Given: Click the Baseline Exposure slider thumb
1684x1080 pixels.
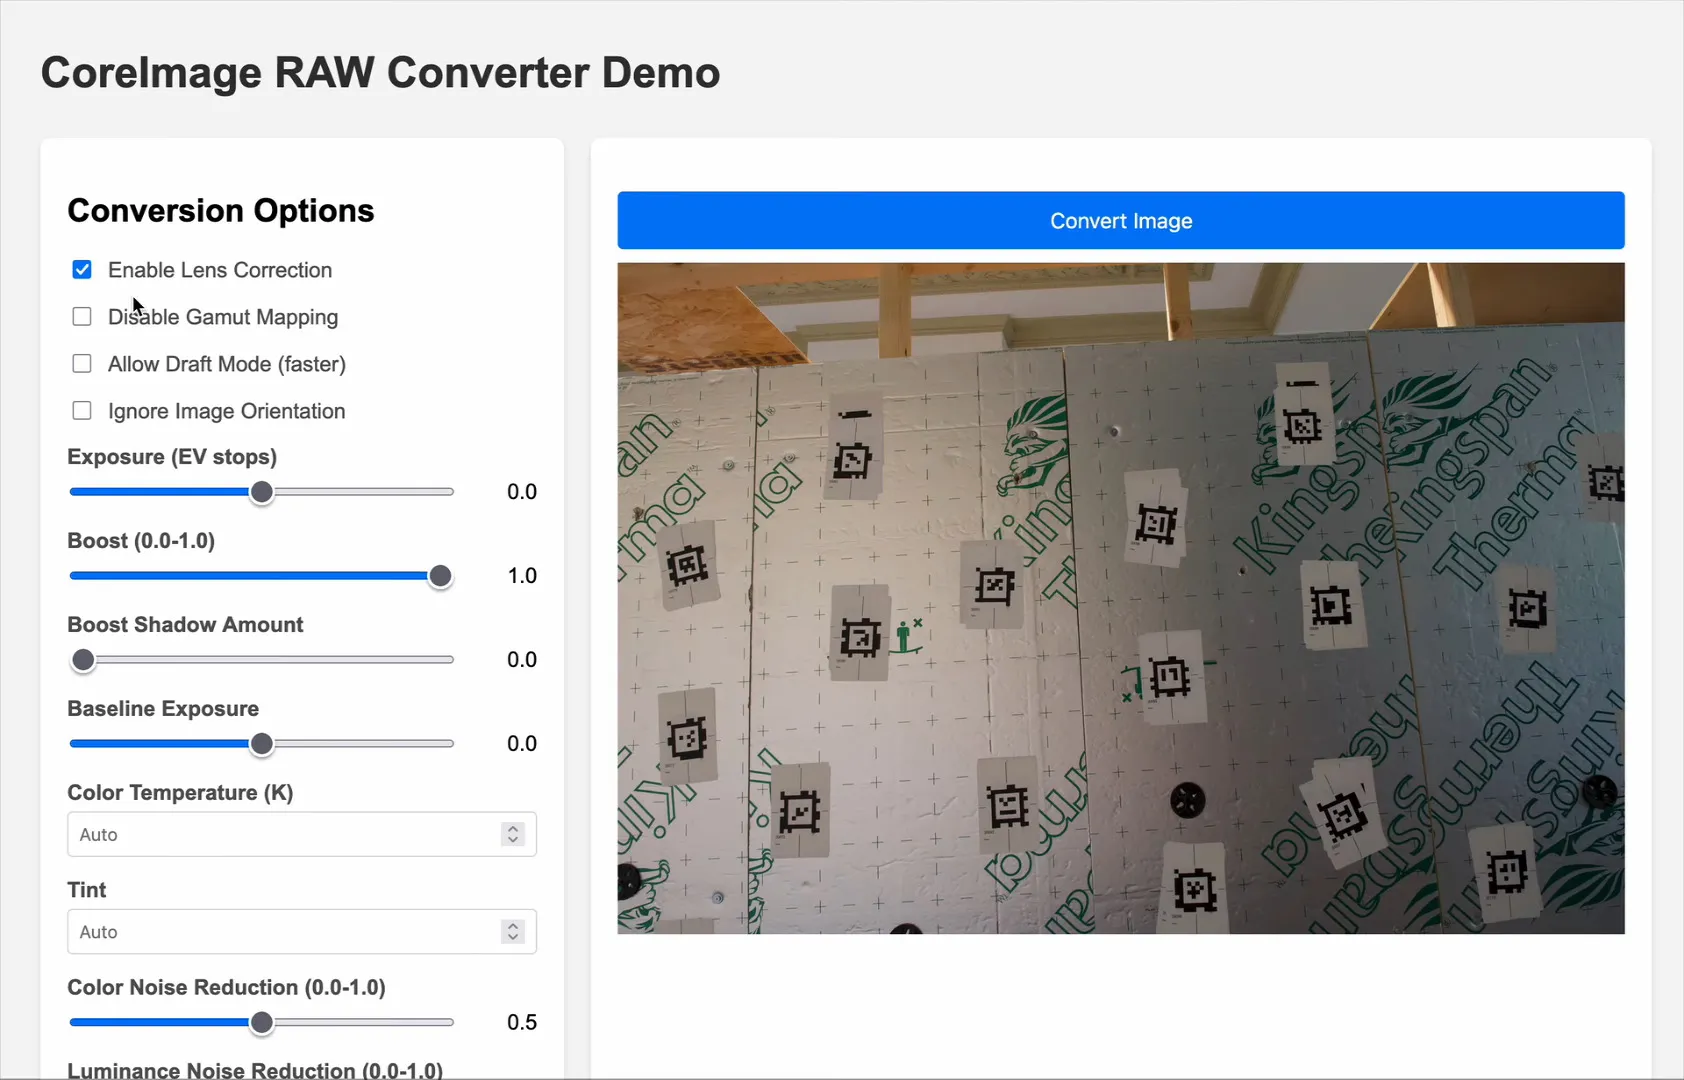Looking at the screenshot, I should (260, 744).
